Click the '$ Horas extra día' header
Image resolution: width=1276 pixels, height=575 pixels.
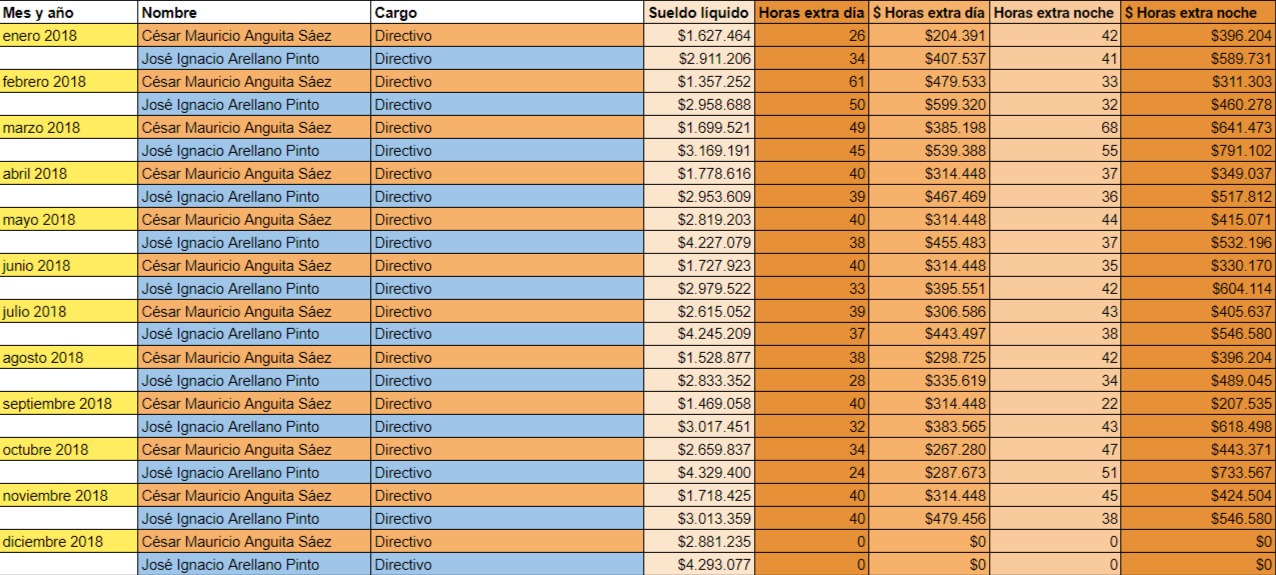929,13
